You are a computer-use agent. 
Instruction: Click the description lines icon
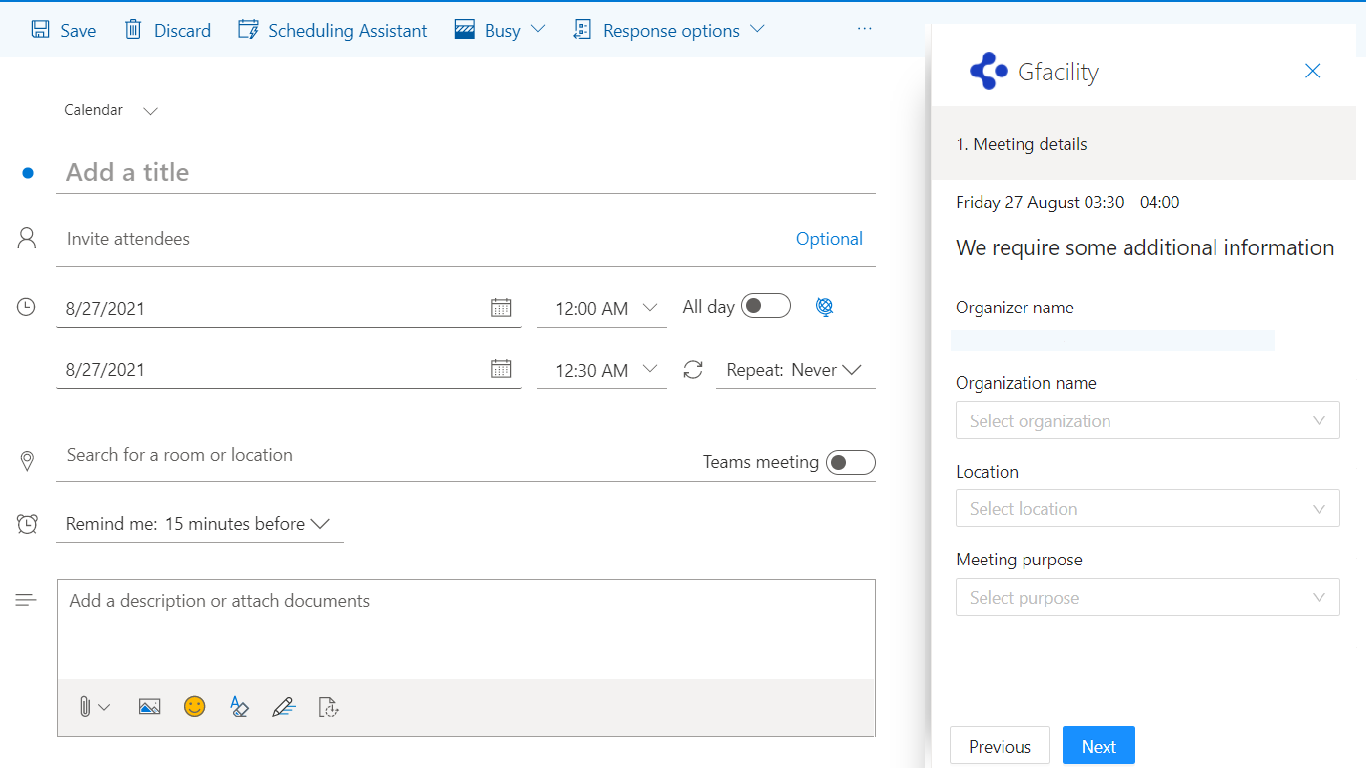(26, 600)
